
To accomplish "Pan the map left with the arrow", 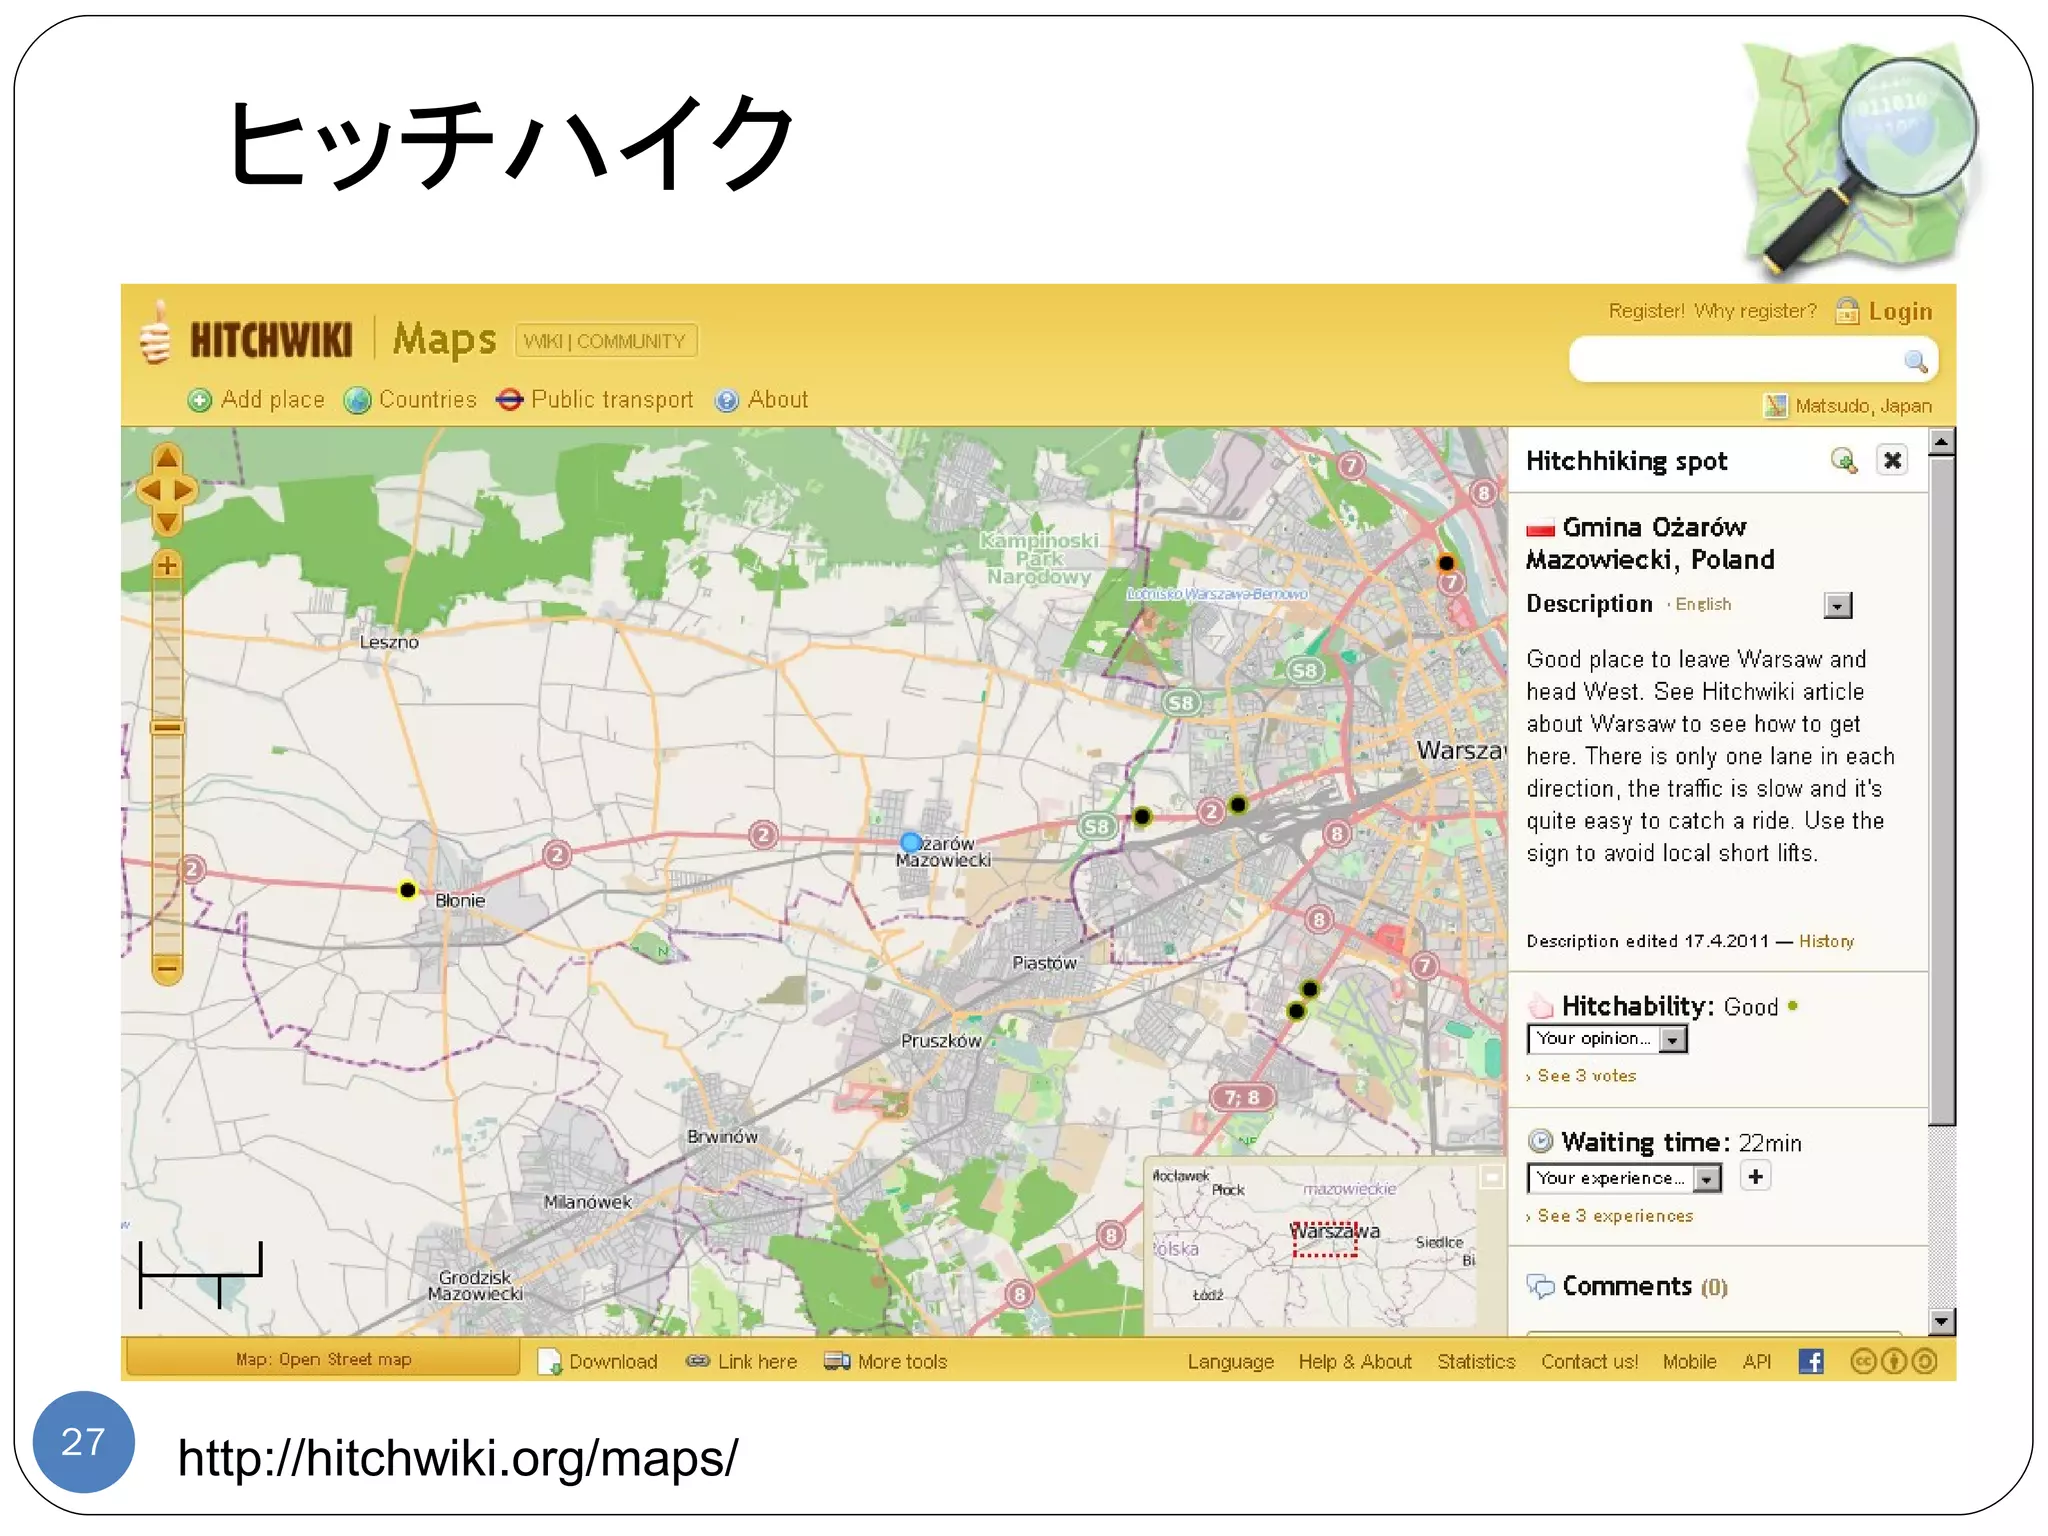I will 149,490.
